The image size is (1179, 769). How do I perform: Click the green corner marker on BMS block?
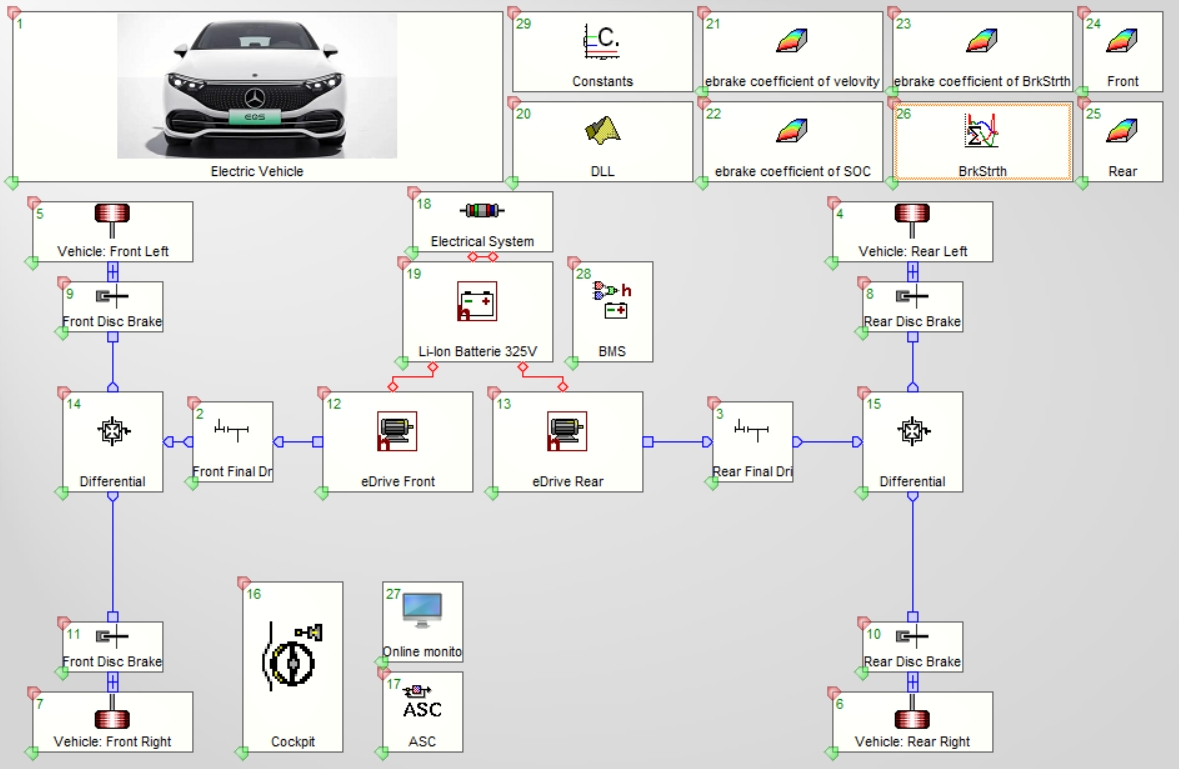coord(573,362)
